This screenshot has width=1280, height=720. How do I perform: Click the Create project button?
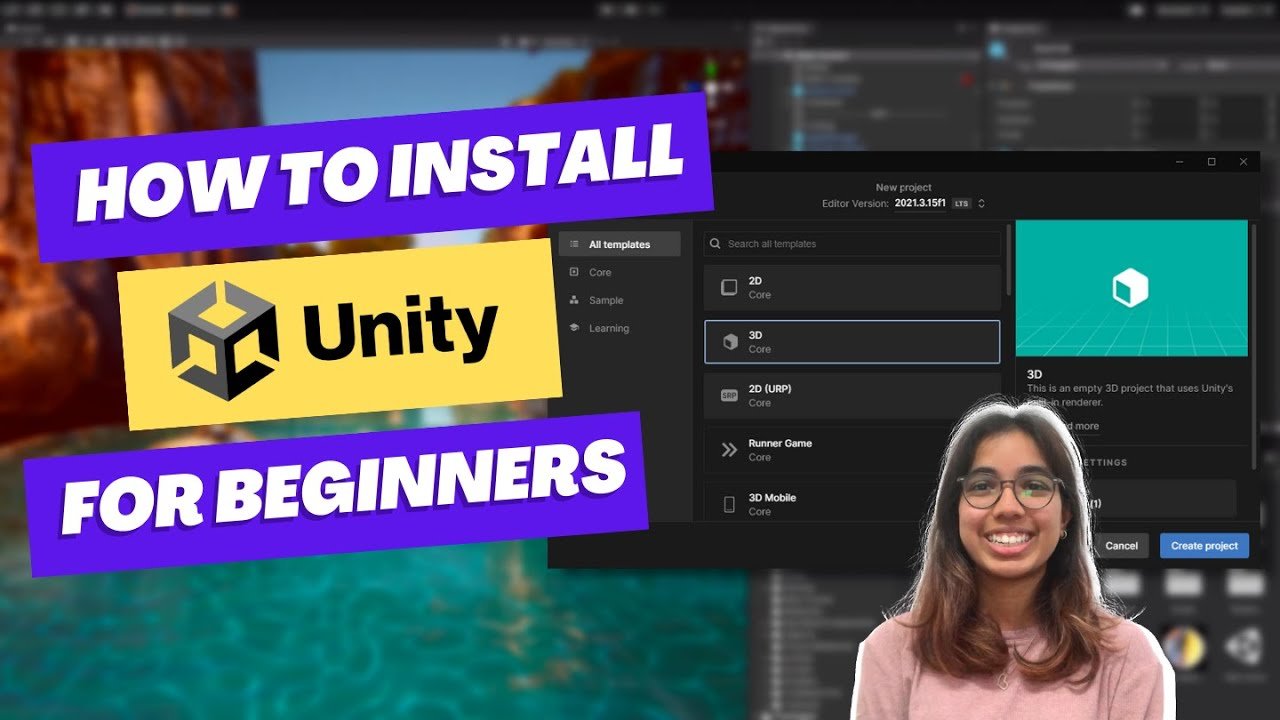pyautogui.click(x=1204, y=546)
